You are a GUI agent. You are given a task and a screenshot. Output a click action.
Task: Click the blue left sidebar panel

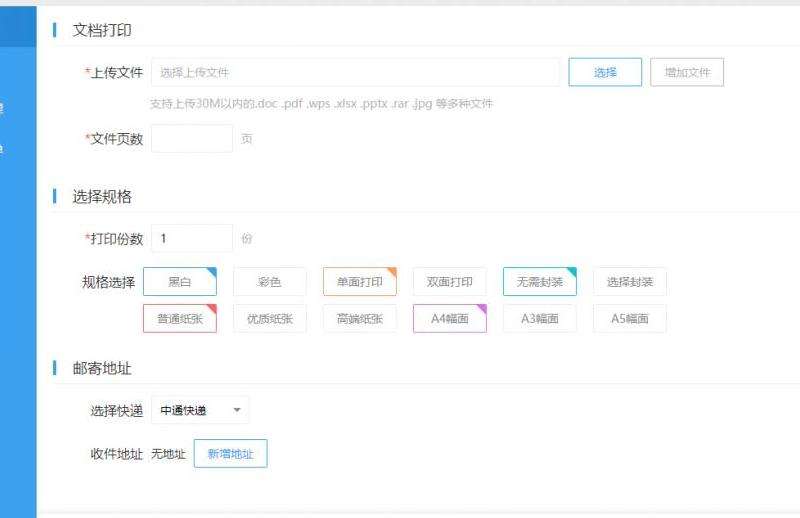[x=18, y=300]
